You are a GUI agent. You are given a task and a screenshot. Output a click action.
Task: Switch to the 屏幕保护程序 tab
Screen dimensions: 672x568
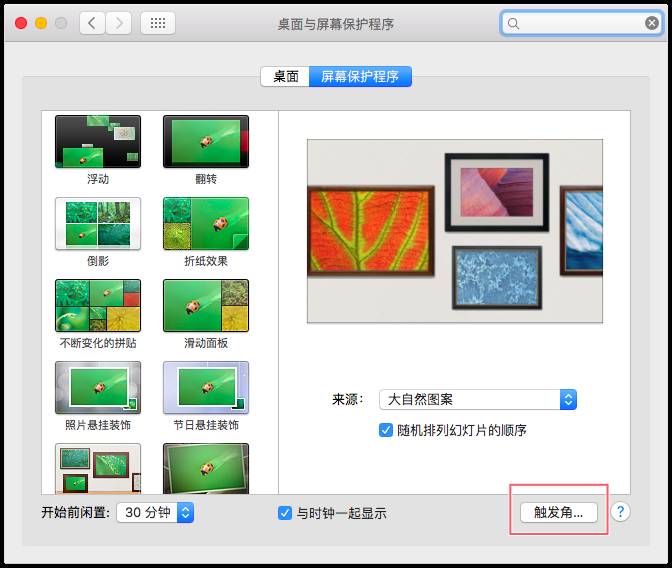360,76
